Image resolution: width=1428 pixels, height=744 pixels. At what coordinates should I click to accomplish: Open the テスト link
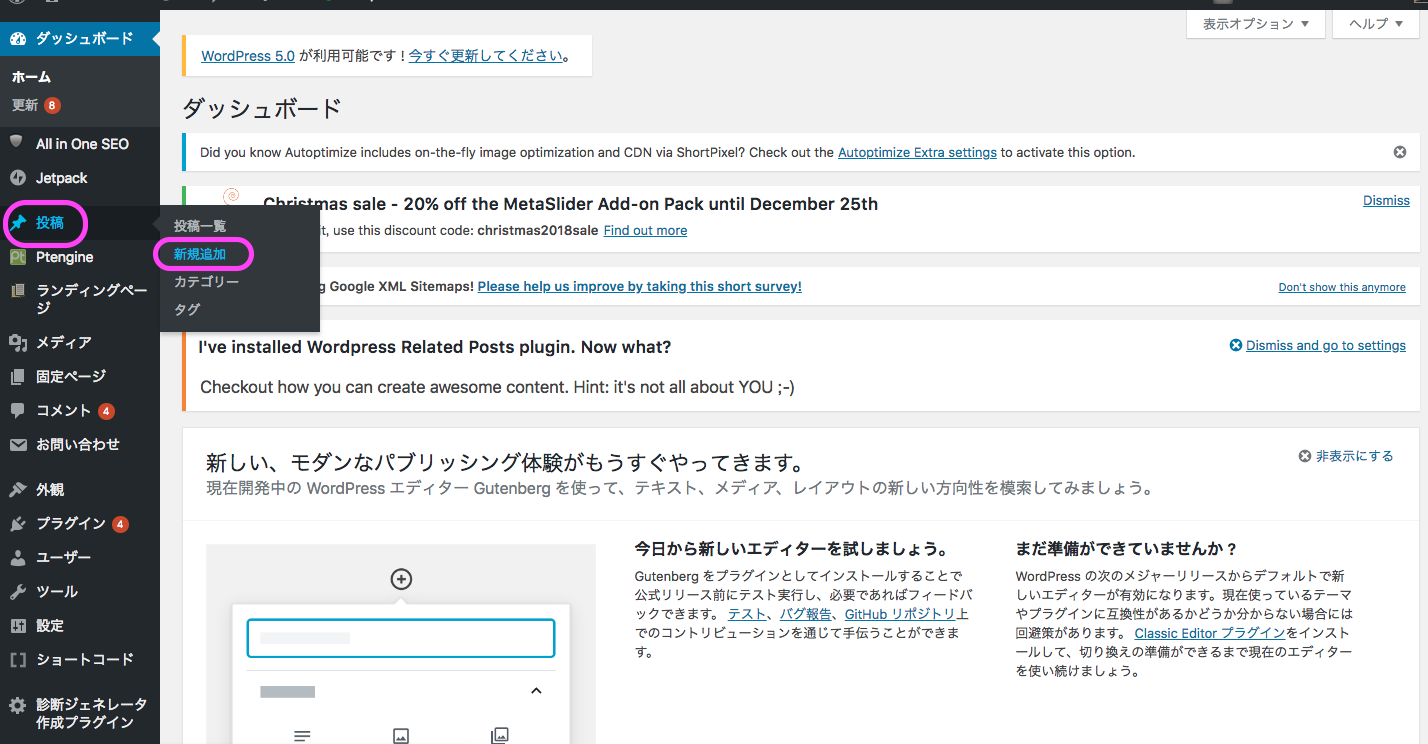tap(748, 614)
